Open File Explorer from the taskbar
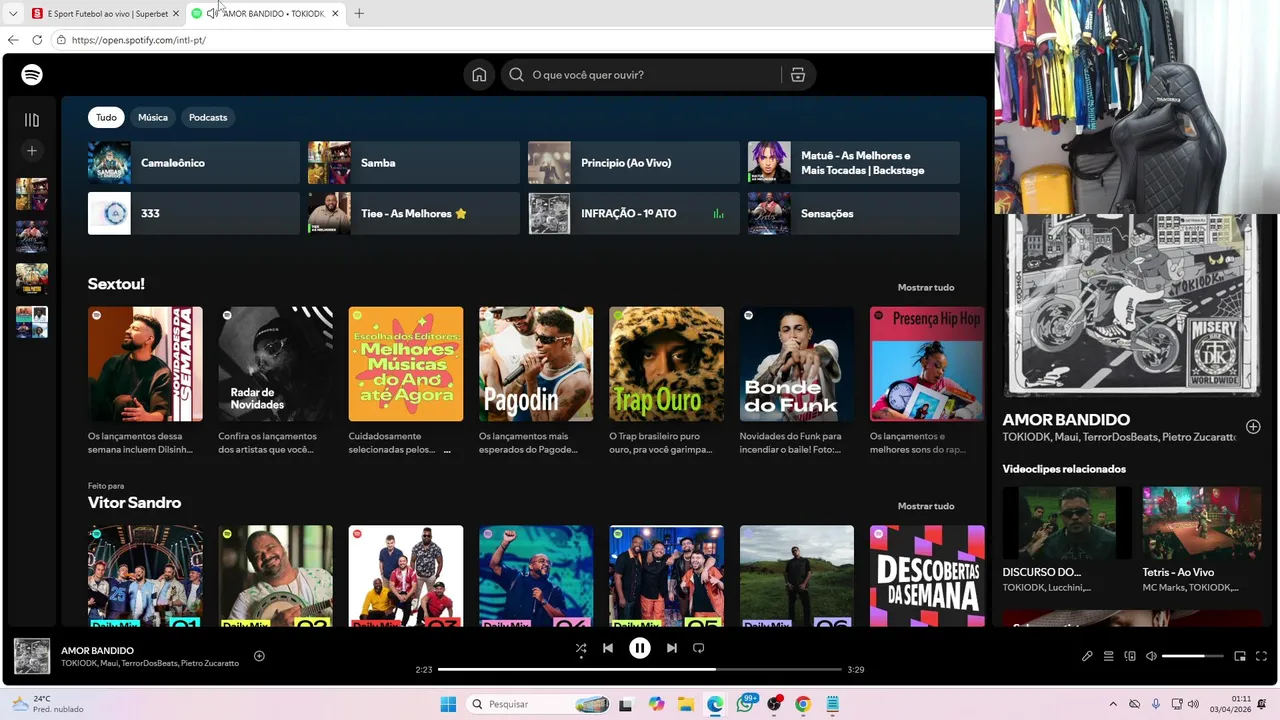Image resolution: width=1280 pixels, height=720 pixels. (685, 704)
